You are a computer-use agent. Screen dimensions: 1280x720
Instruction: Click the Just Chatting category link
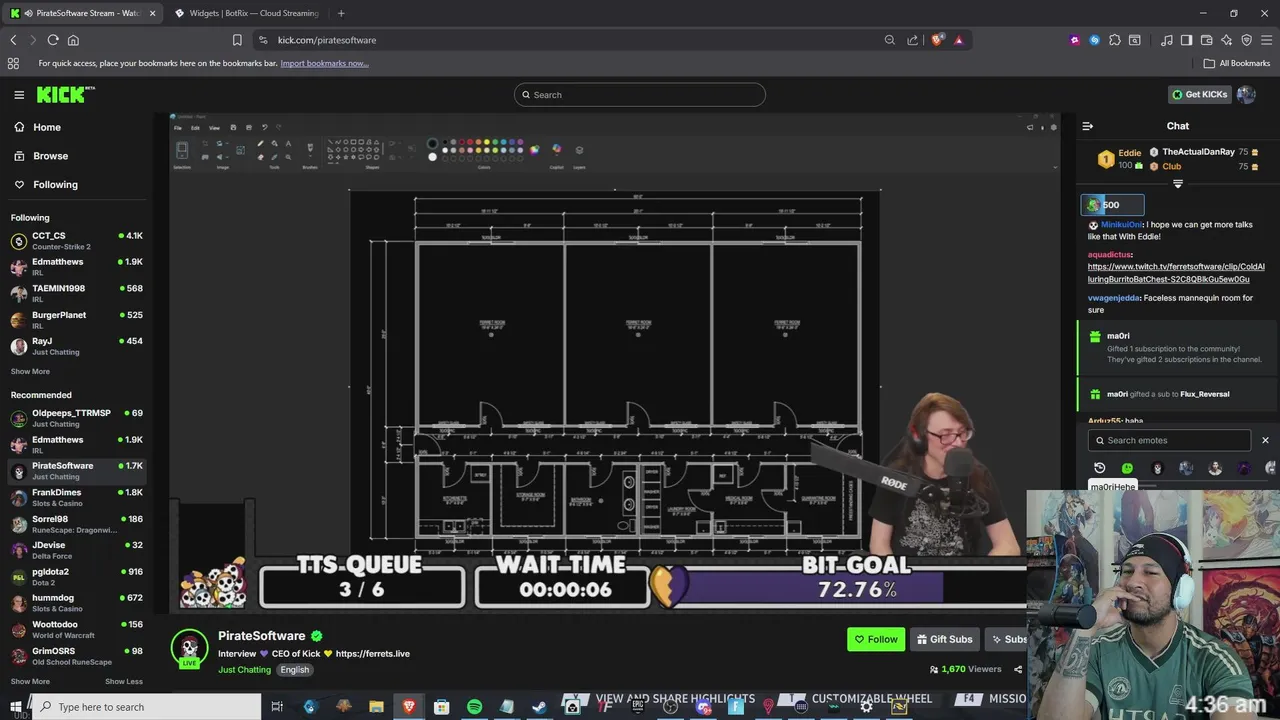244,670
